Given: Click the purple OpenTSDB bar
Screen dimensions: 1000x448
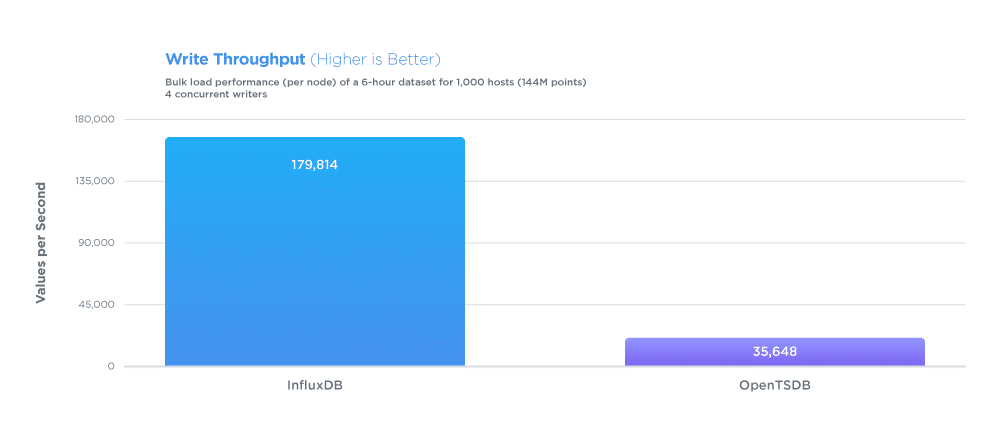Looking at the screenshot, I should [x=774, y=352].
